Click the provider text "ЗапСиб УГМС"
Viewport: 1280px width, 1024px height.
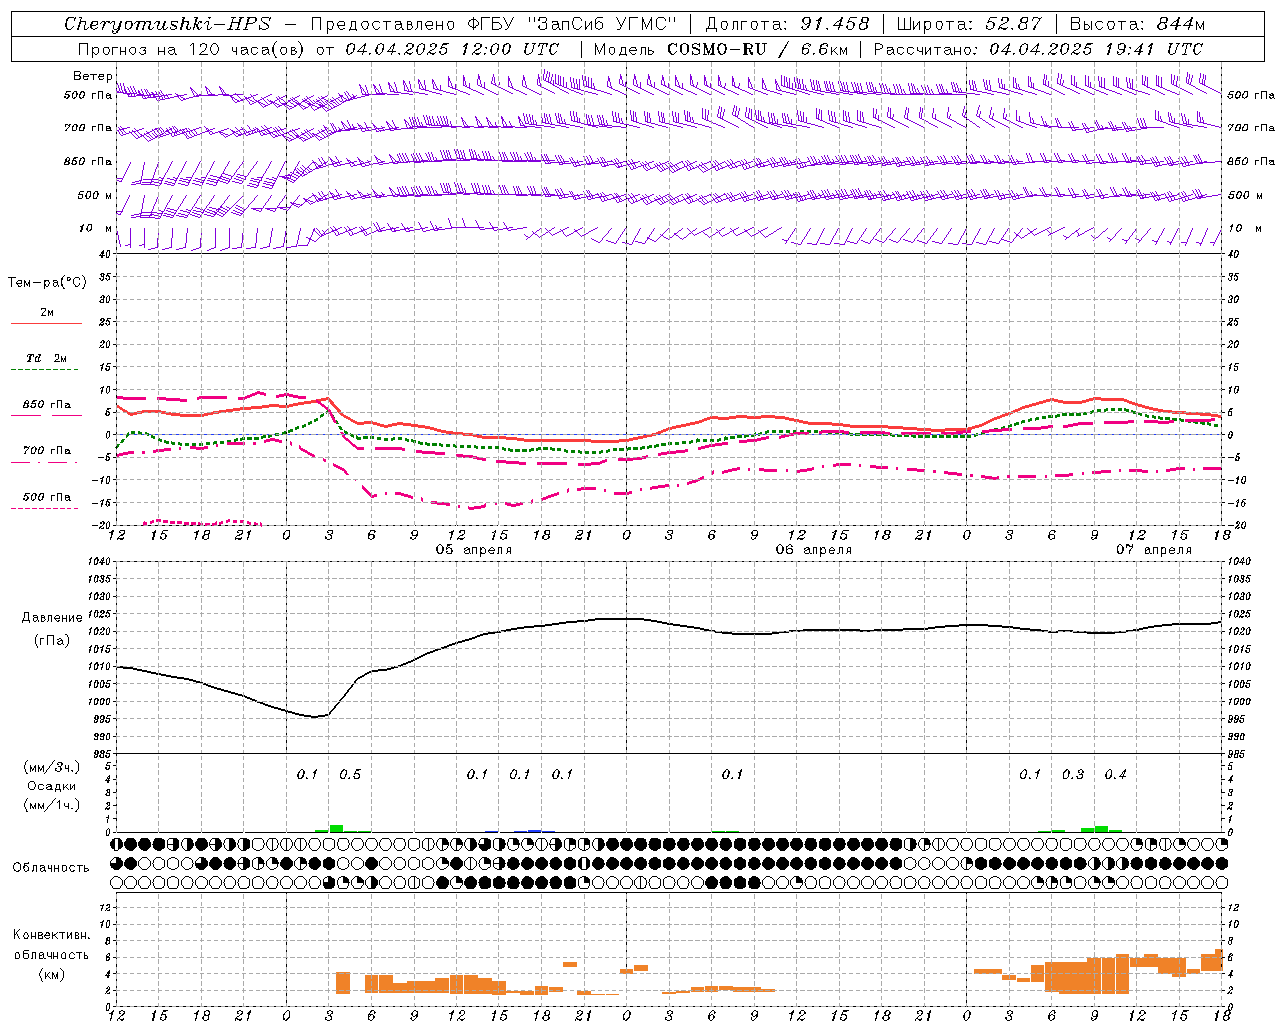(x=601, y=24)
